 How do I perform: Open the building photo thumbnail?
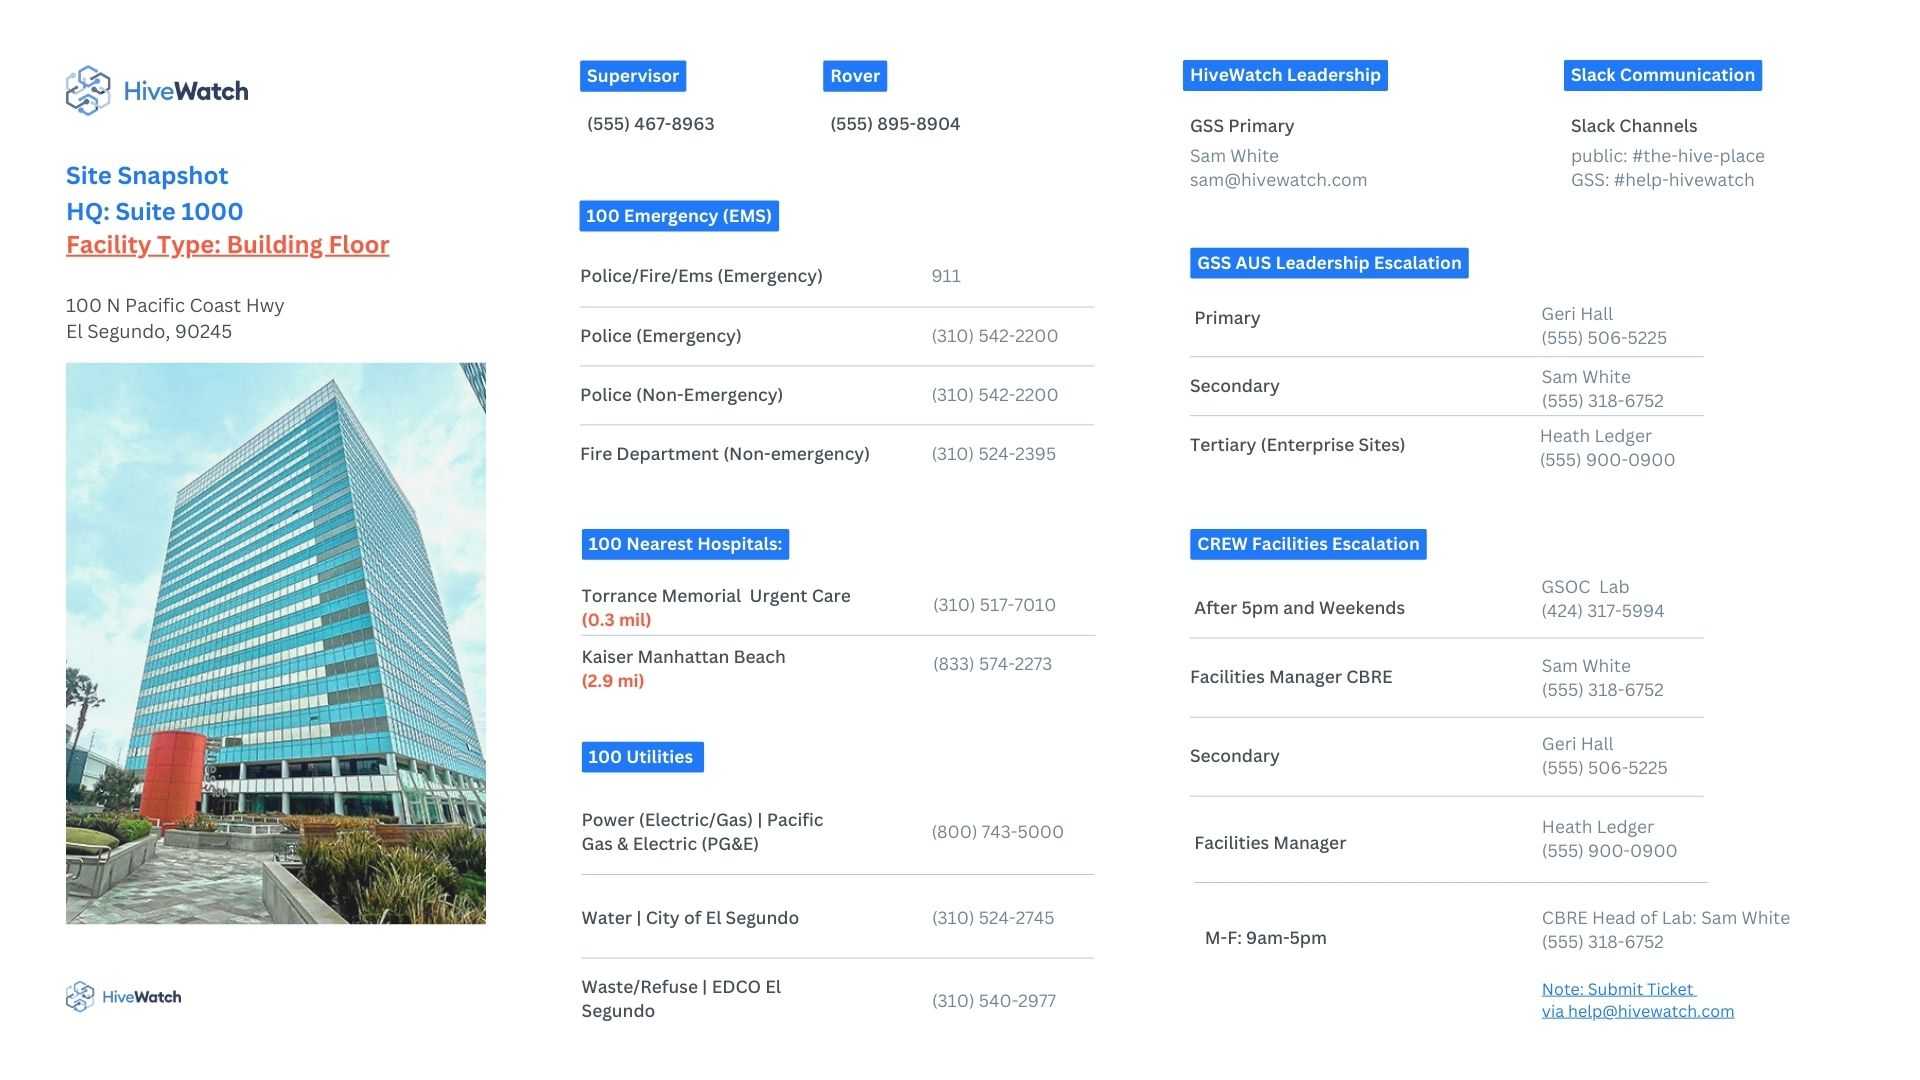coord(276,643)
